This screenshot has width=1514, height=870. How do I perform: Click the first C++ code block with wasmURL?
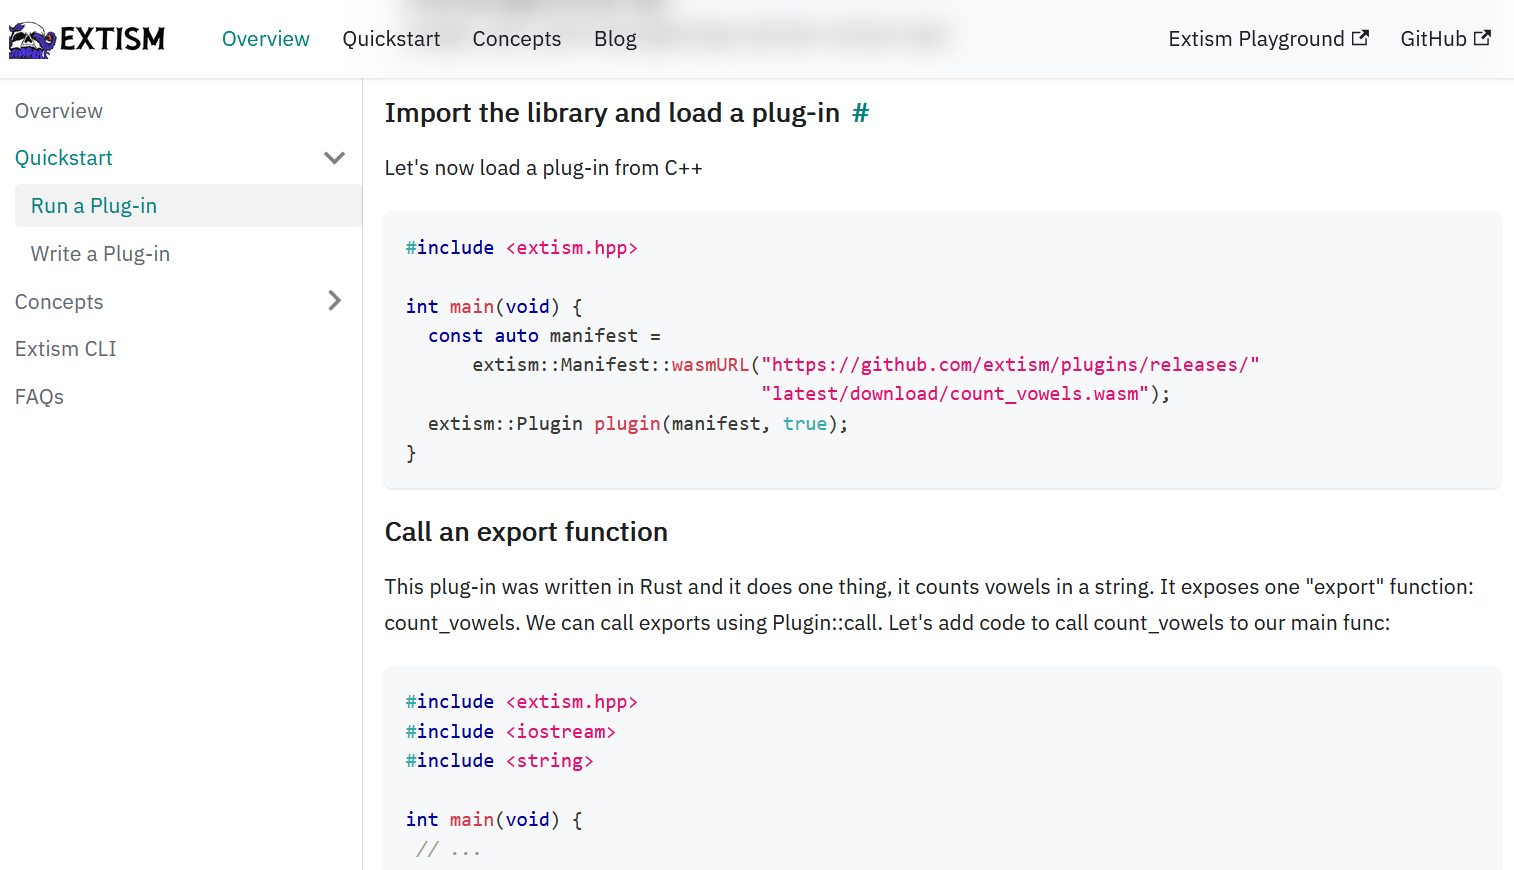942,350
